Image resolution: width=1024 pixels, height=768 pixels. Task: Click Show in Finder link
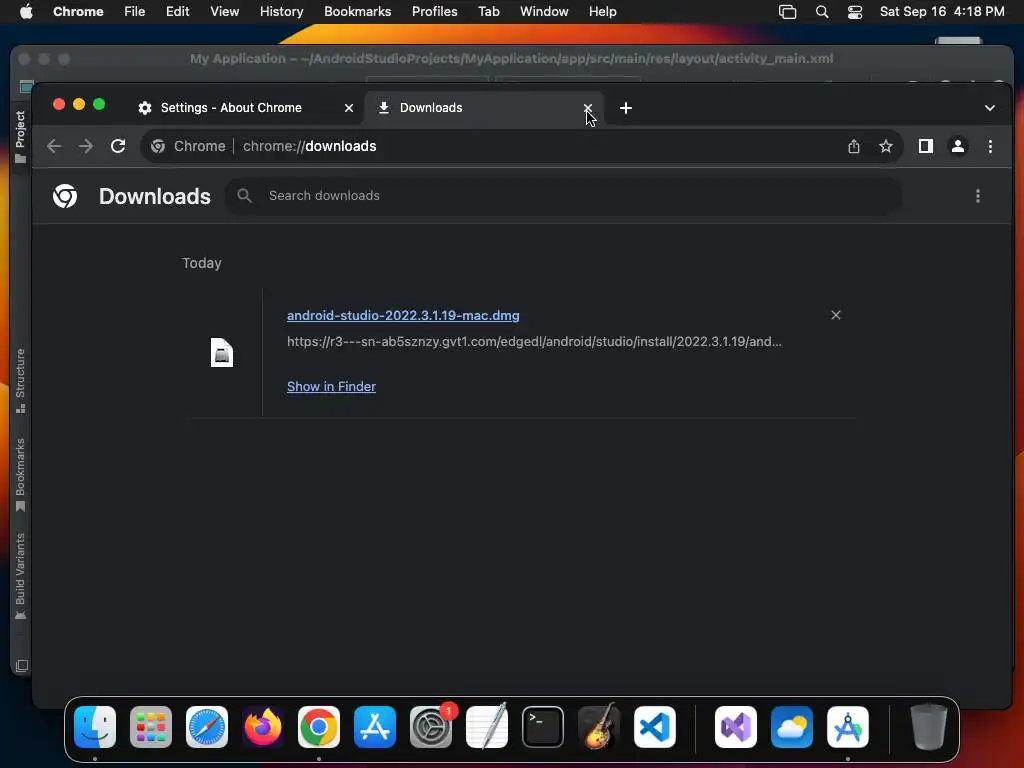(x=331, y=387)
